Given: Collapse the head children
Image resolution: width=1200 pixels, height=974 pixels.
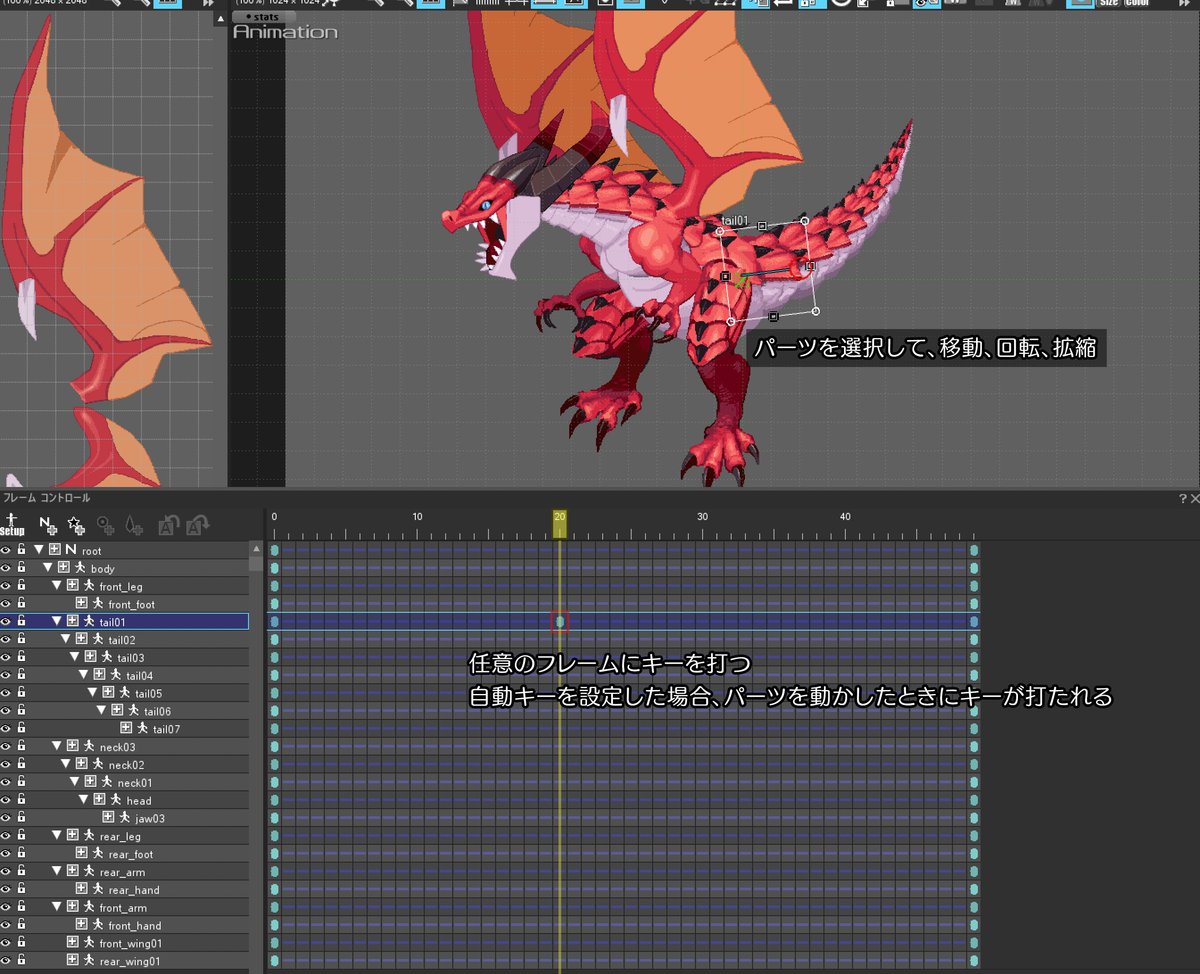Looking at the screenshot, I should [x=84, y=800].
